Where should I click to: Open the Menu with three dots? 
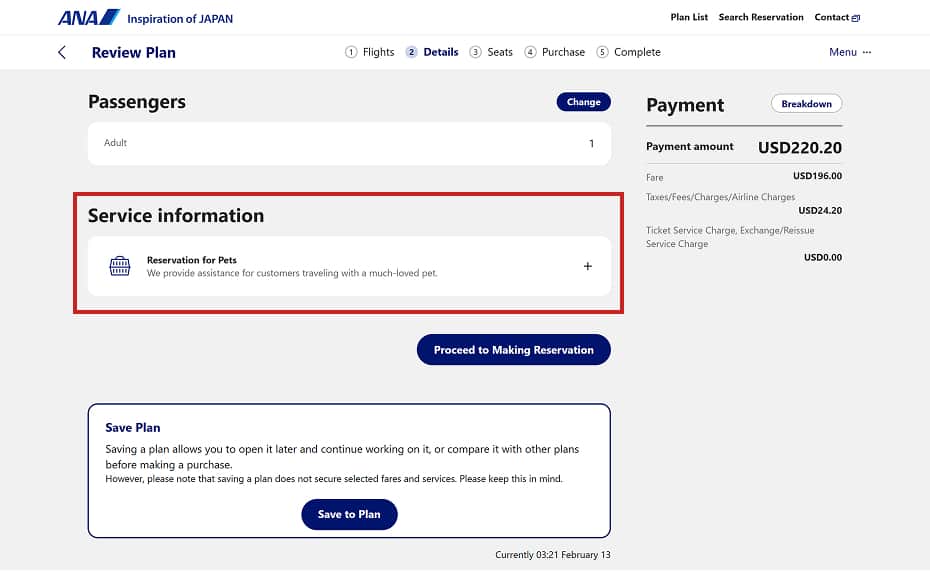tap(850, 52)
